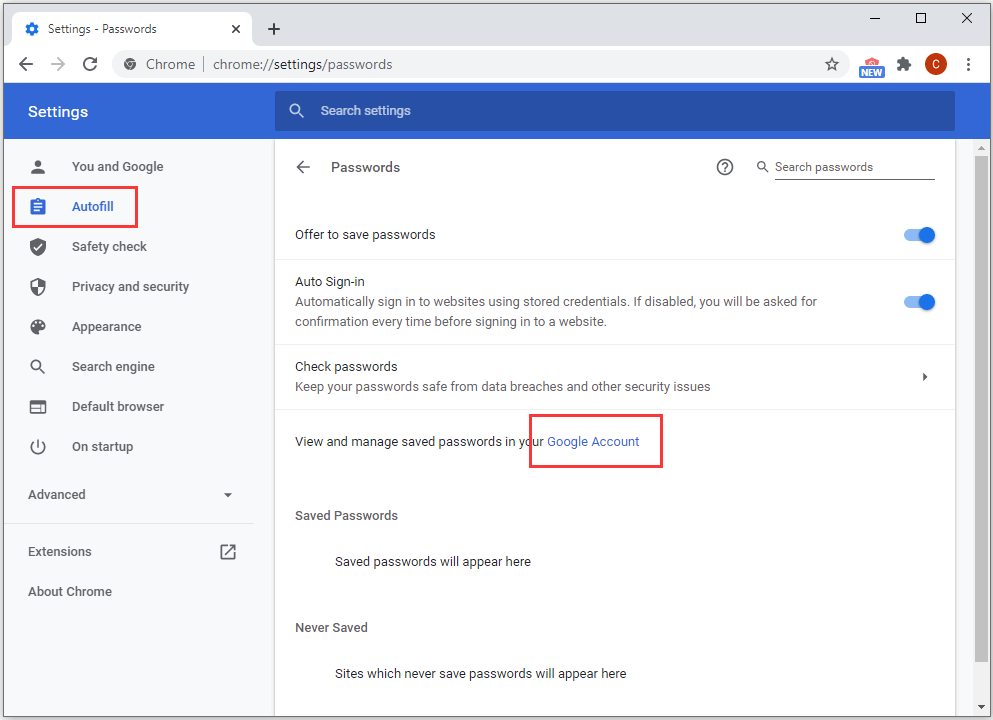
Task: Open the profile avatar labeled C
Action: 935,64
